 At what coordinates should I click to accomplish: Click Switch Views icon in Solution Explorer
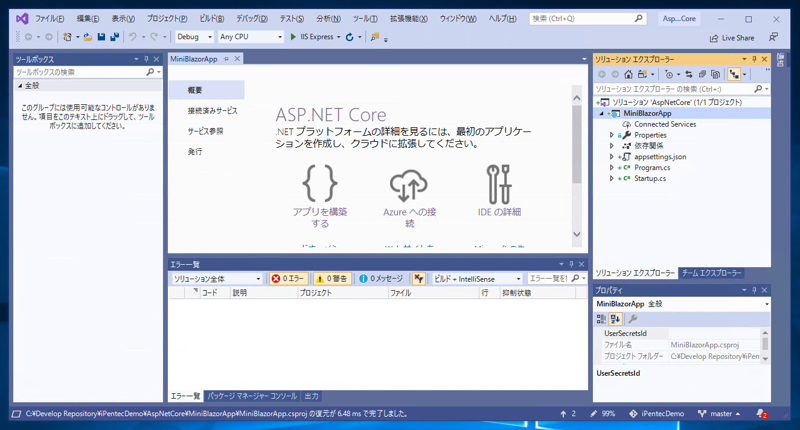642,74
